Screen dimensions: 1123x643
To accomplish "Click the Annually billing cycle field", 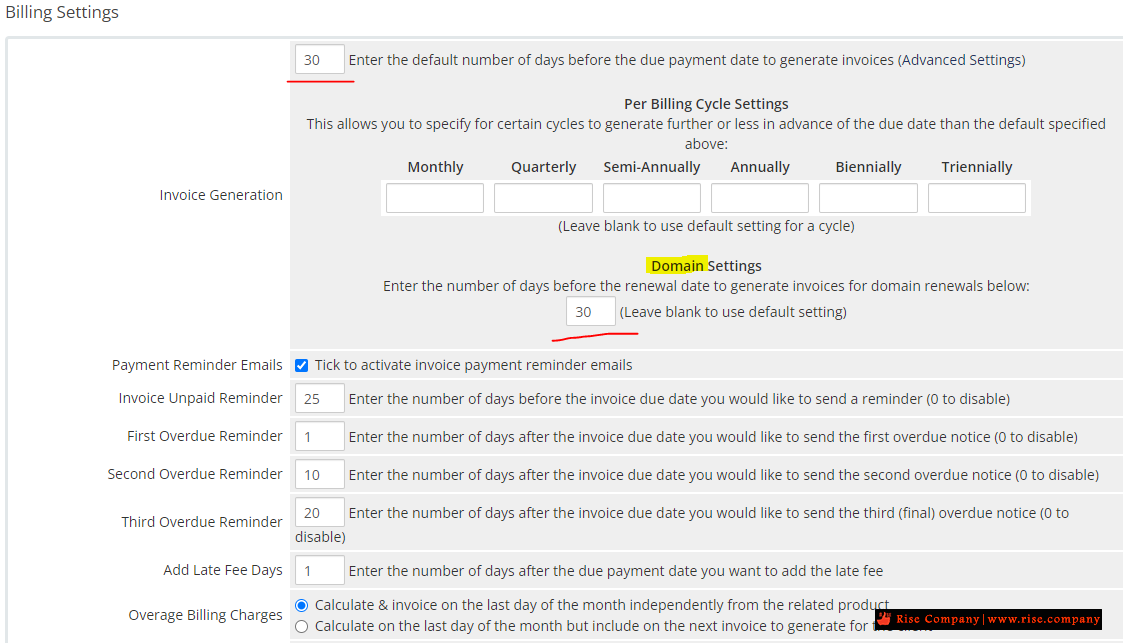I will (x=760, y=198).
